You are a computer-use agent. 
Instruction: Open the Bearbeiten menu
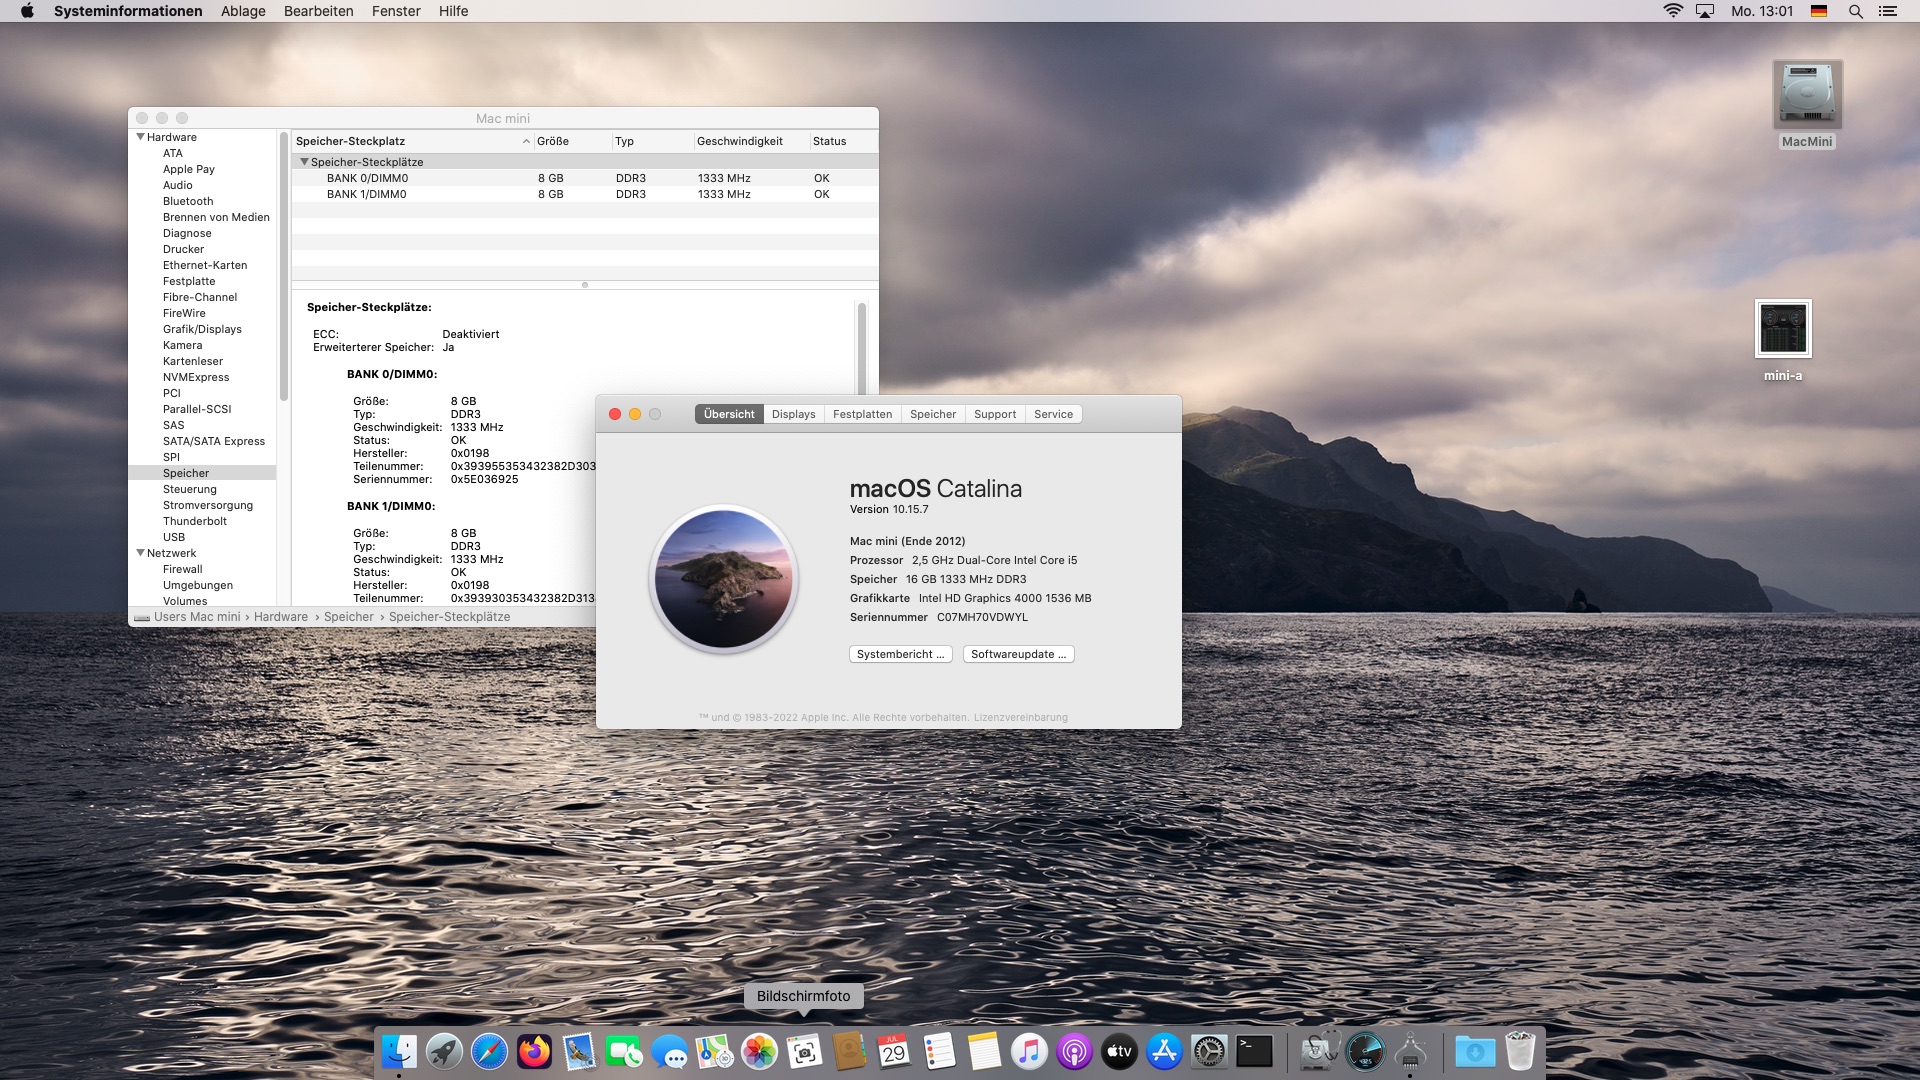318,11
